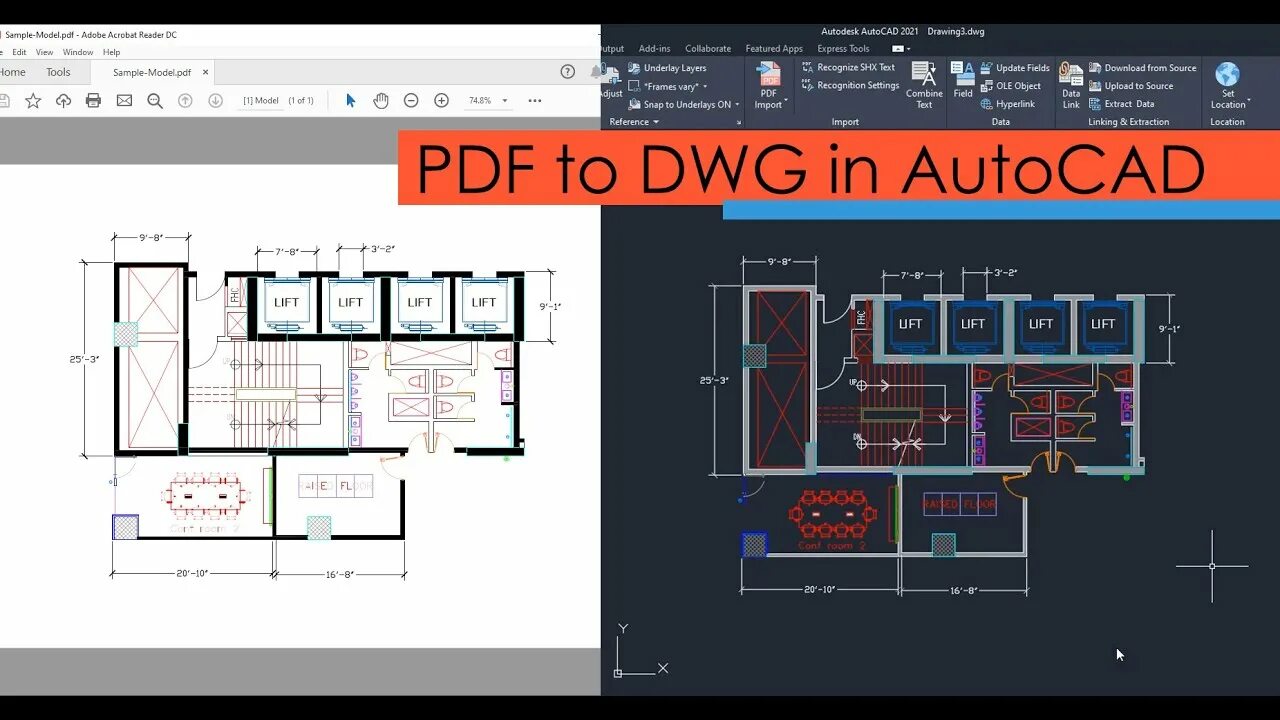Click Recognize SHX Text tool
The height and width of the screenshot is (720, 1280).
[848, 67]
